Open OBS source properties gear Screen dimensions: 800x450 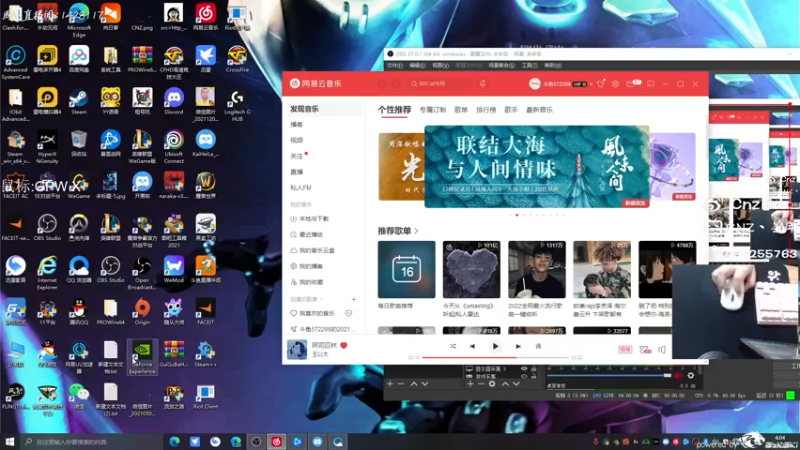492,384
